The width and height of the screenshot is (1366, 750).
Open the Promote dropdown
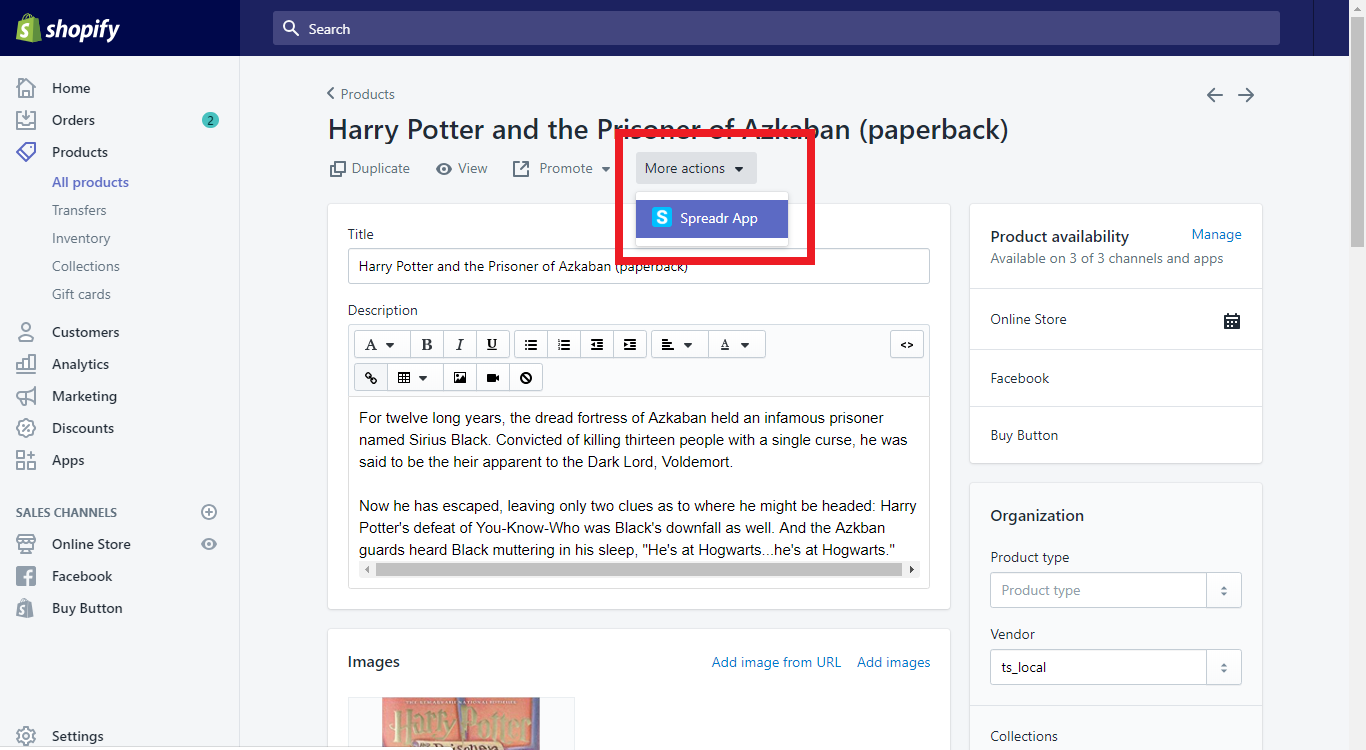point(562,168)
